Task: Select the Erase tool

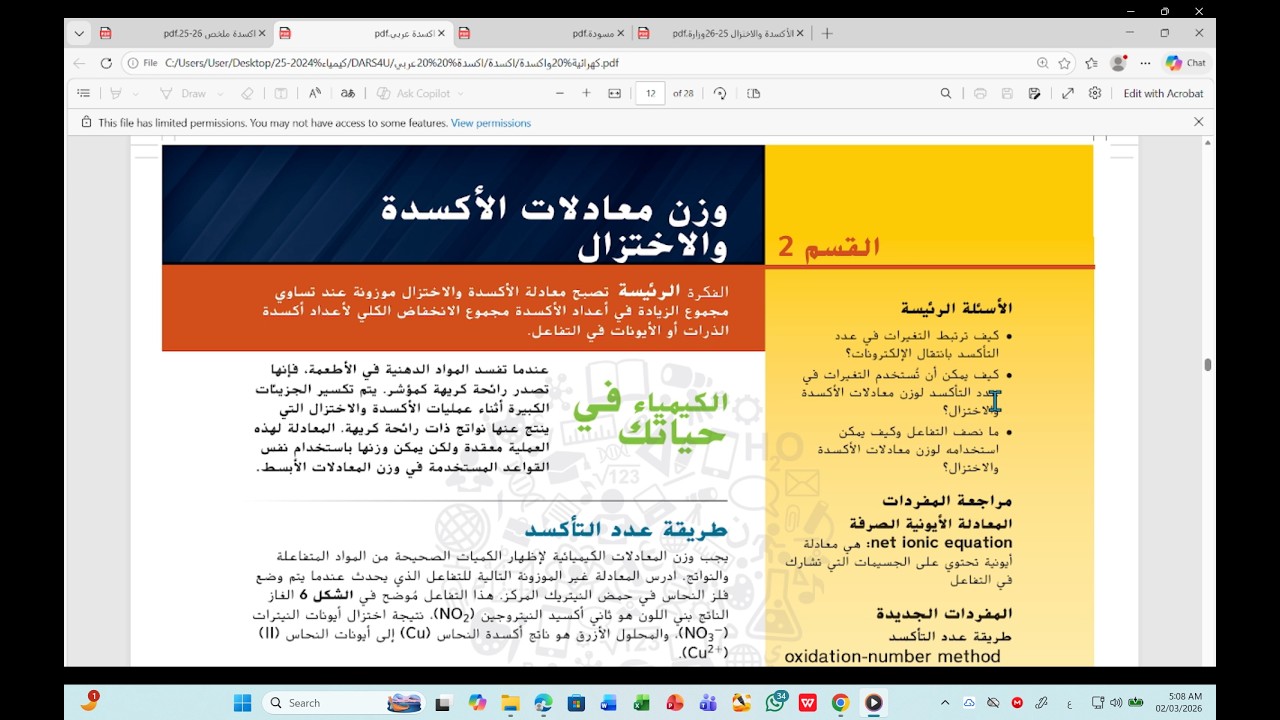Action: point(247,93)
